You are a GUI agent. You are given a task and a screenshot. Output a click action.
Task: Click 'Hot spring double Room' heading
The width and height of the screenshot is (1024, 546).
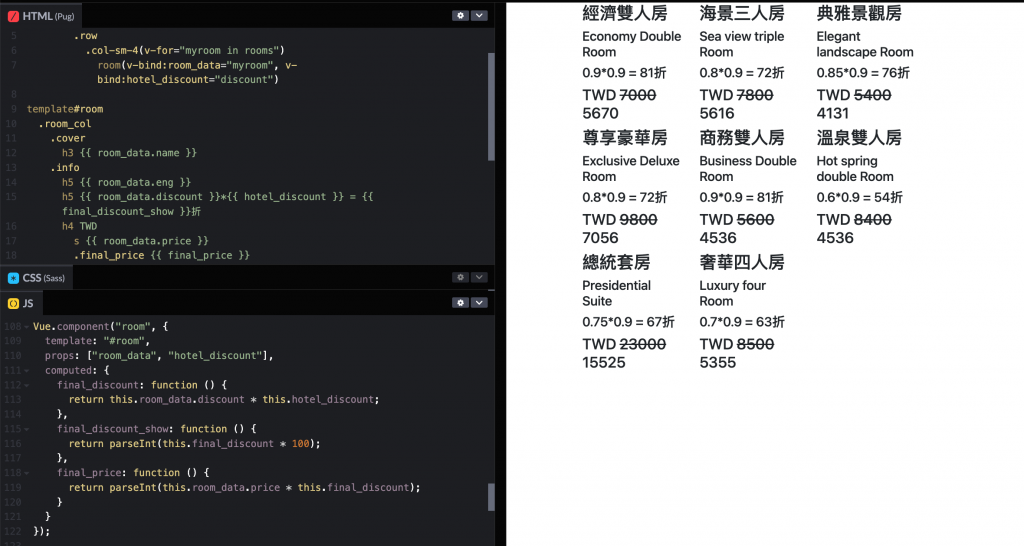coord(855,169)
